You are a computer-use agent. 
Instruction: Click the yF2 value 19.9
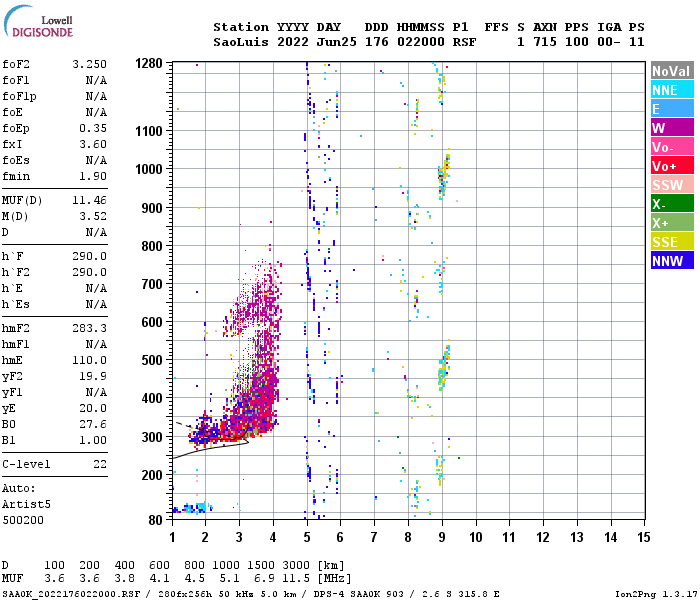tap(93, 376)
